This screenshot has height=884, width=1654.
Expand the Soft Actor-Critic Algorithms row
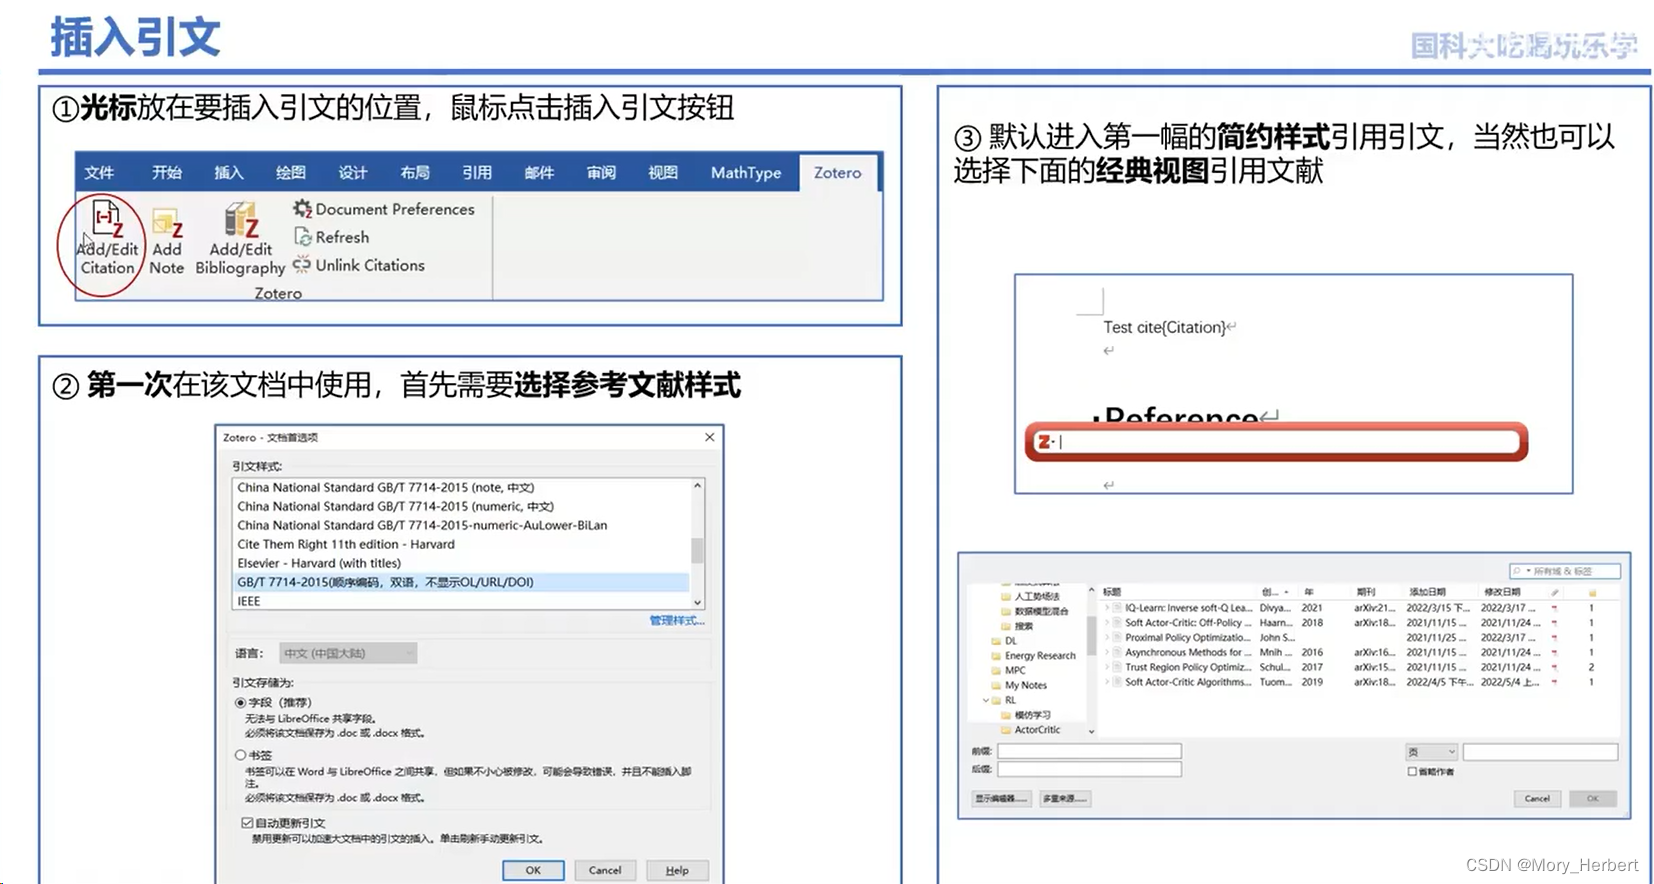(x=1106, y=682)
